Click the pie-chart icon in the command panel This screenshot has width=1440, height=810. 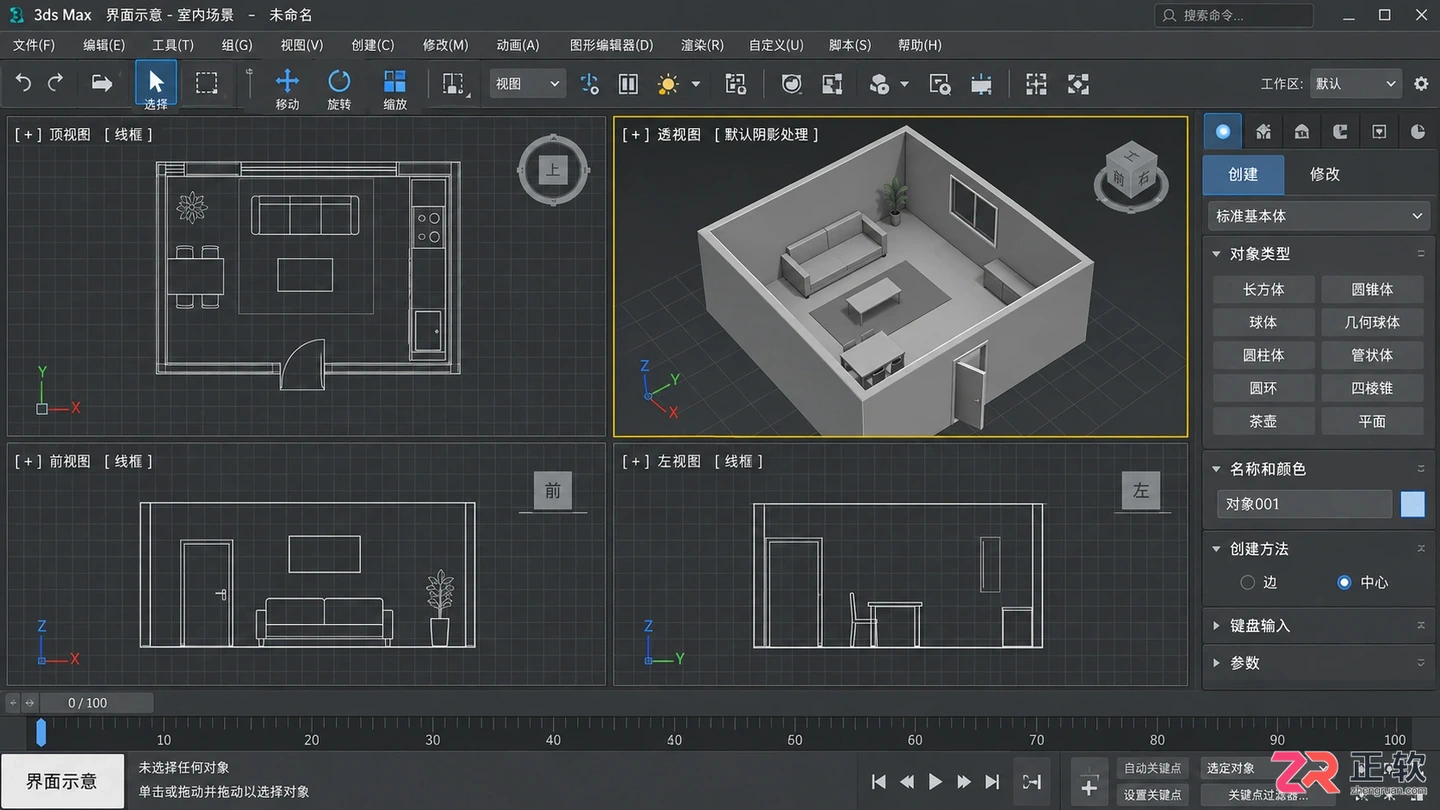pyautogui.click(x=1418, y=131)
